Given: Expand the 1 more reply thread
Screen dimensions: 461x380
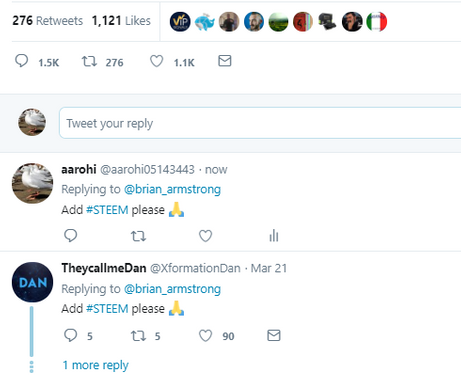Looking at the screenshot, I should 95,365.
